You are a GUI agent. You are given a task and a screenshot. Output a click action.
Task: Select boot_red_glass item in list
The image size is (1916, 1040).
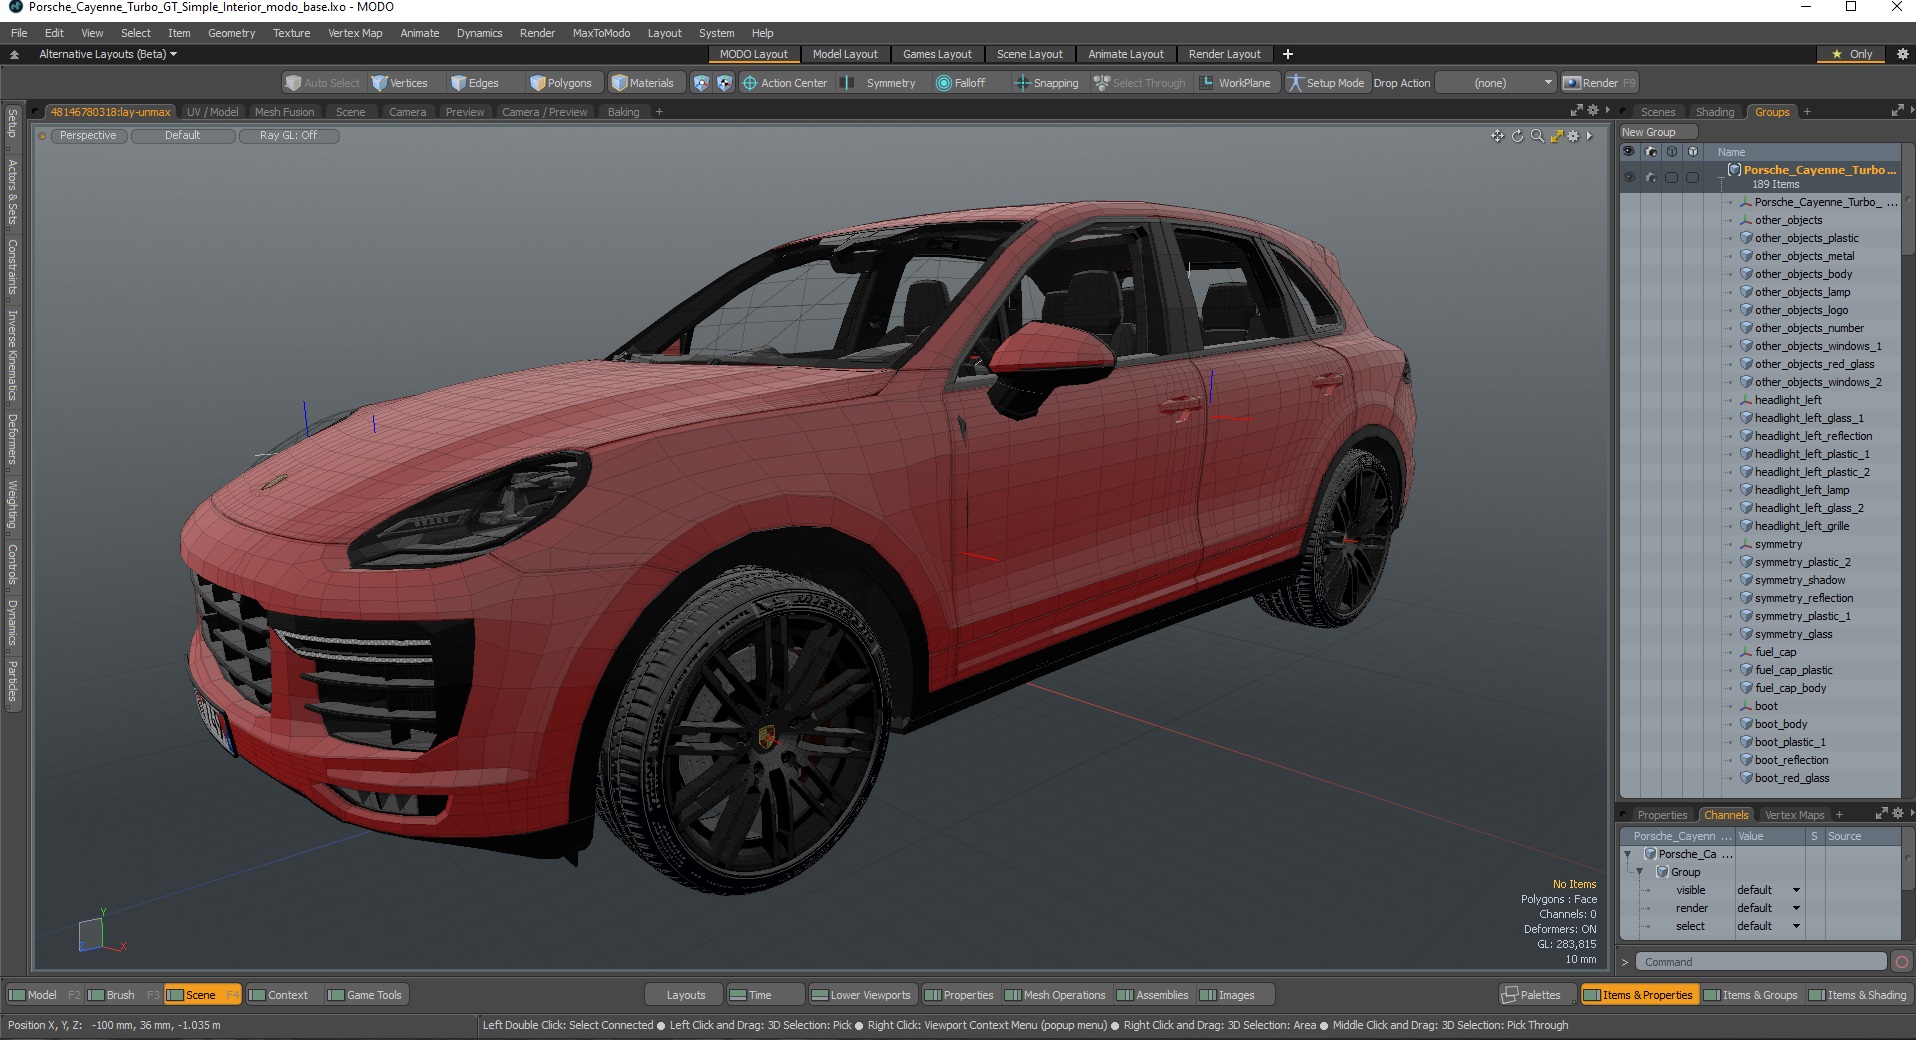coord(1792,778)
